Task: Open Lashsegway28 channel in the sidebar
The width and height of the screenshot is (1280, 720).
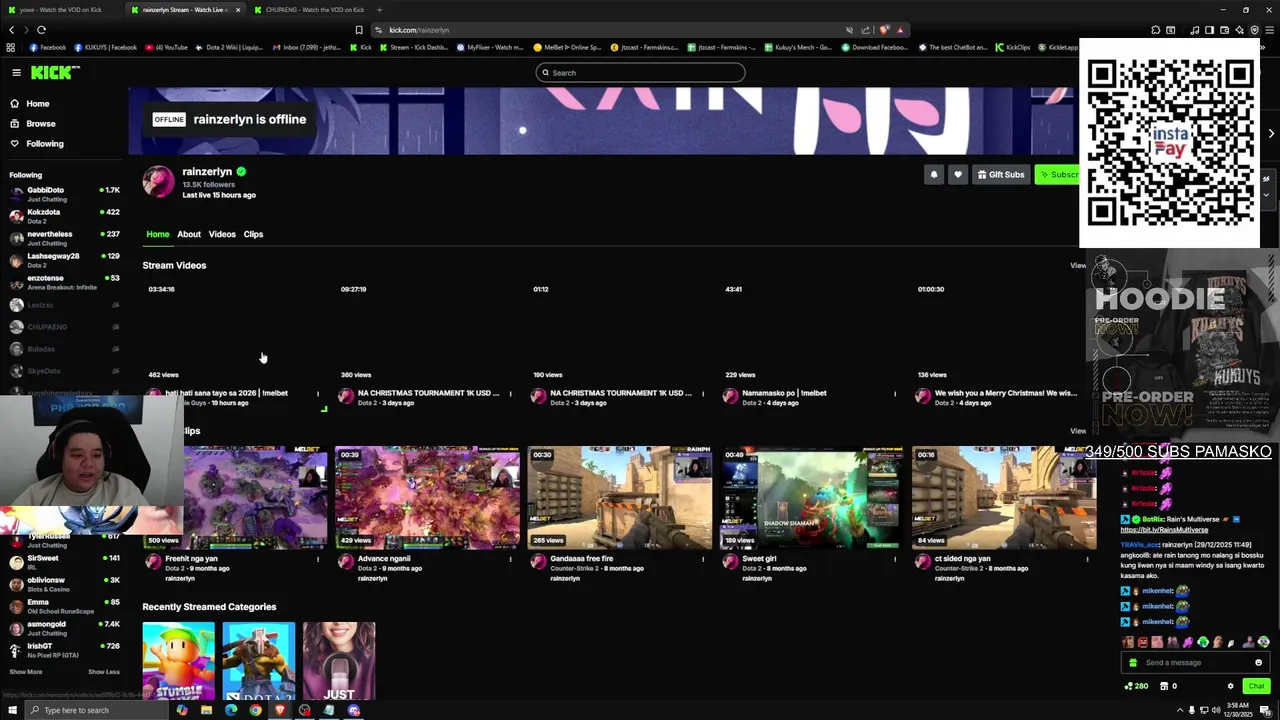Action: tap(64, 260)
